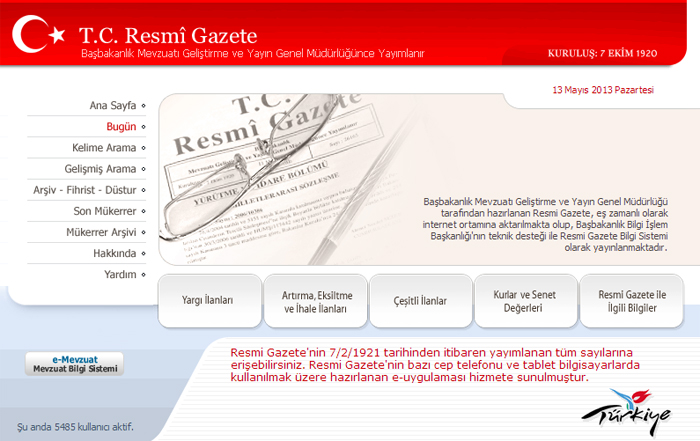700x441 pixels.
Task: Click the date 13 Mayıs 2013 Pazartesi
Action: tap(603, 90)
